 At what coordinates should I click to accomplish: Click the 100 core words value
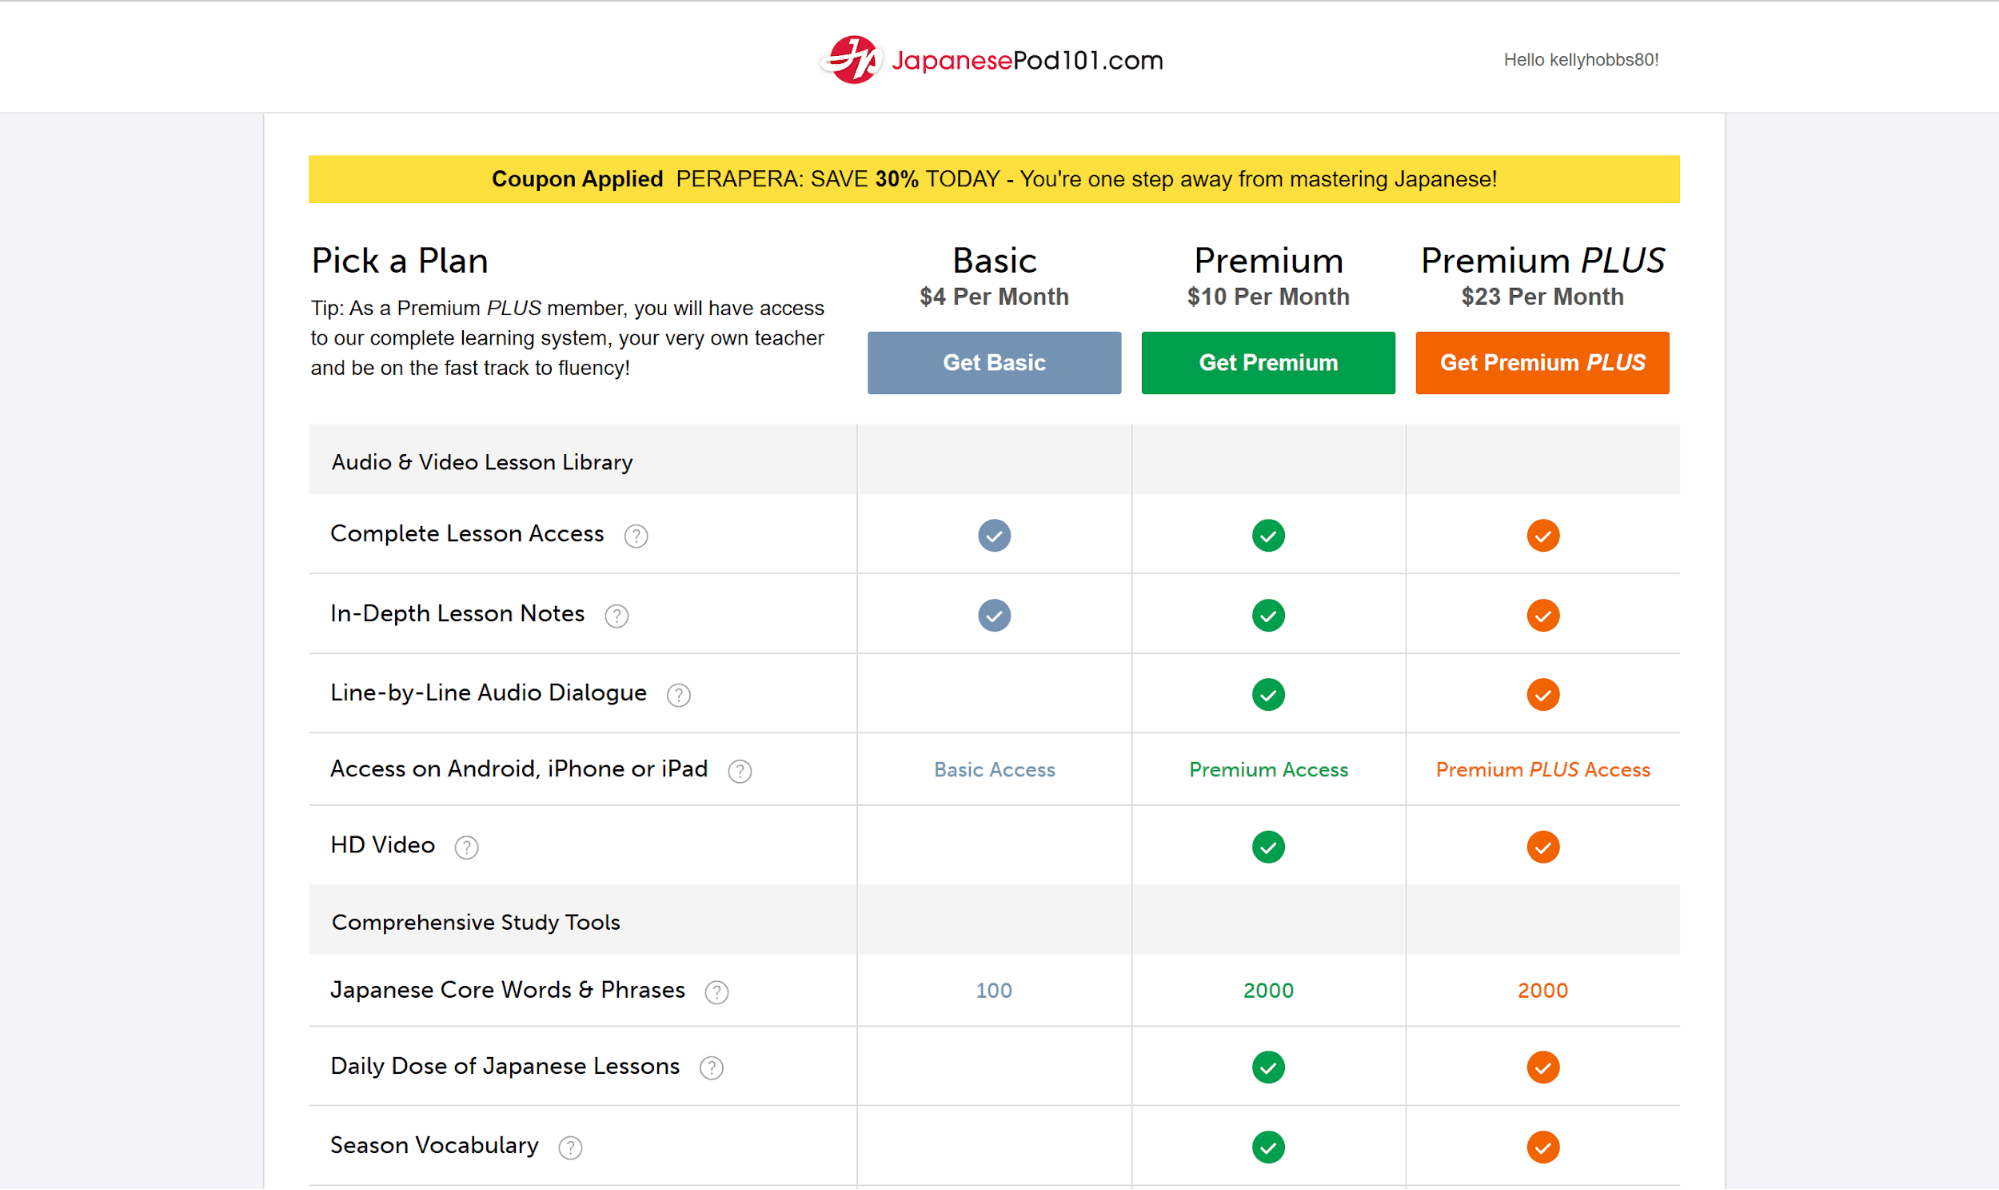point(994,991)
